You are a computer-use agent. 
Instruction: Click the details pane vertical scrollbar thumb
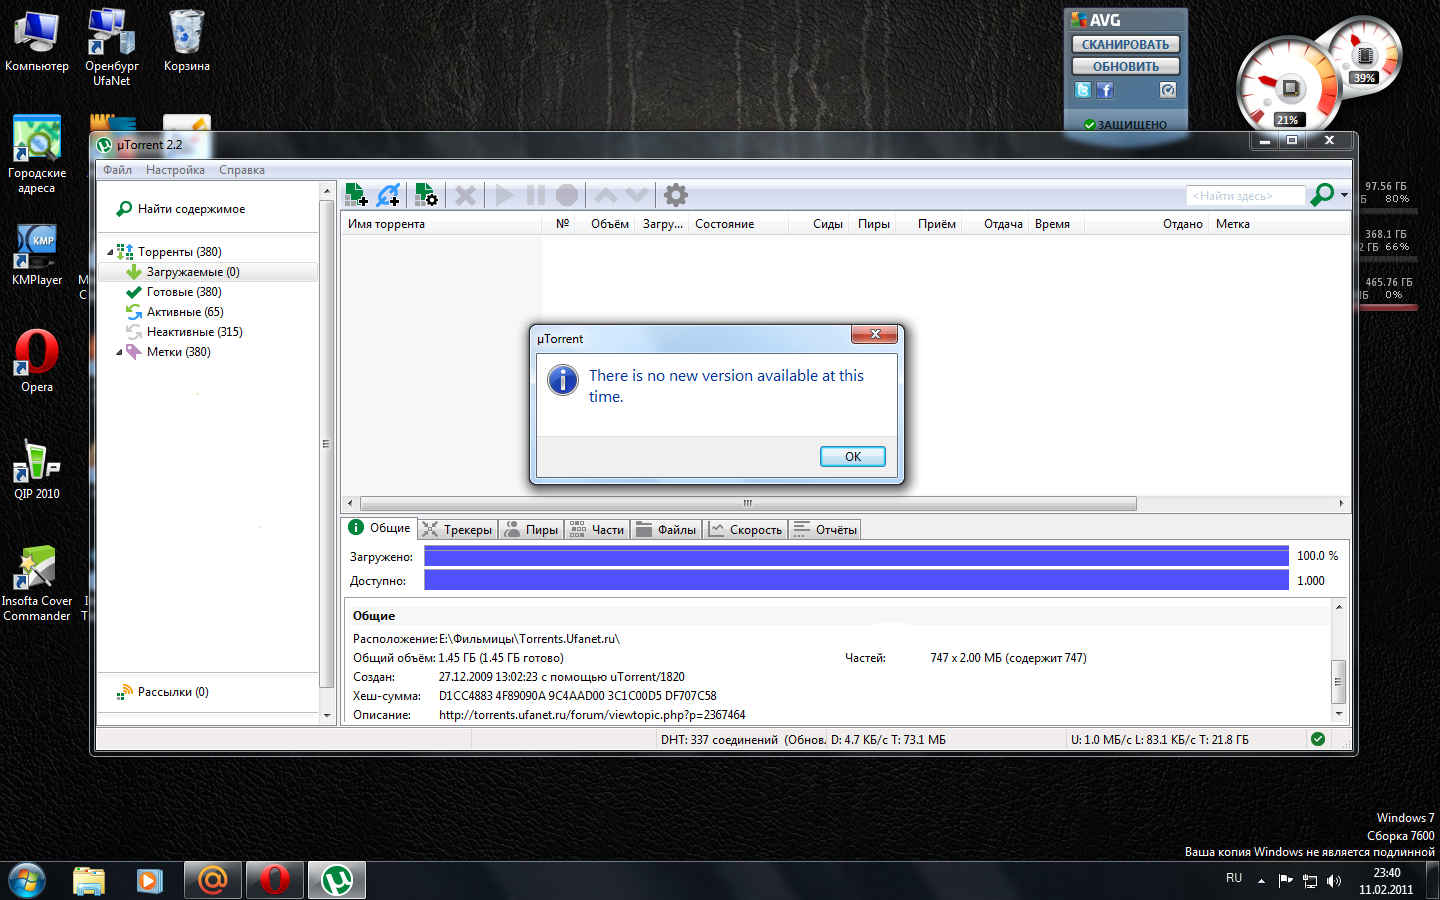(1338, 681)
